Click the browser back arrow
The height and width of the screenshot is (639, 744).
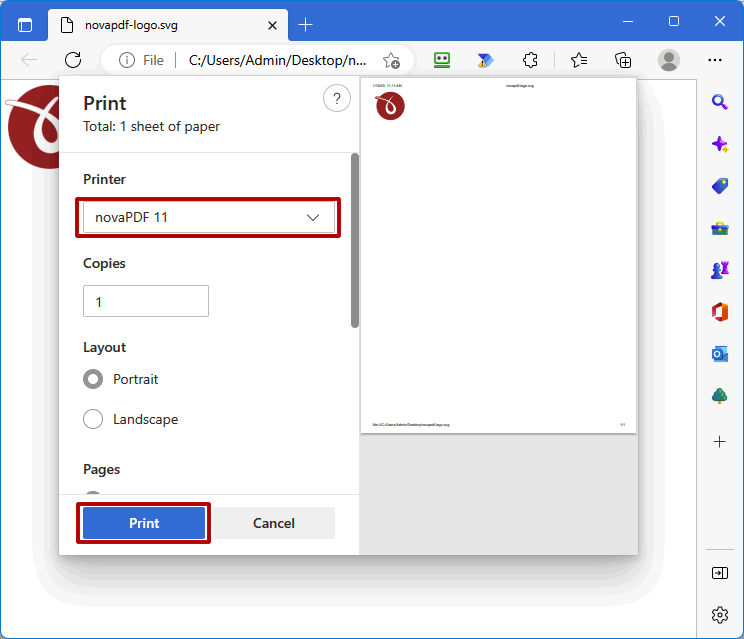pos(29,60)
